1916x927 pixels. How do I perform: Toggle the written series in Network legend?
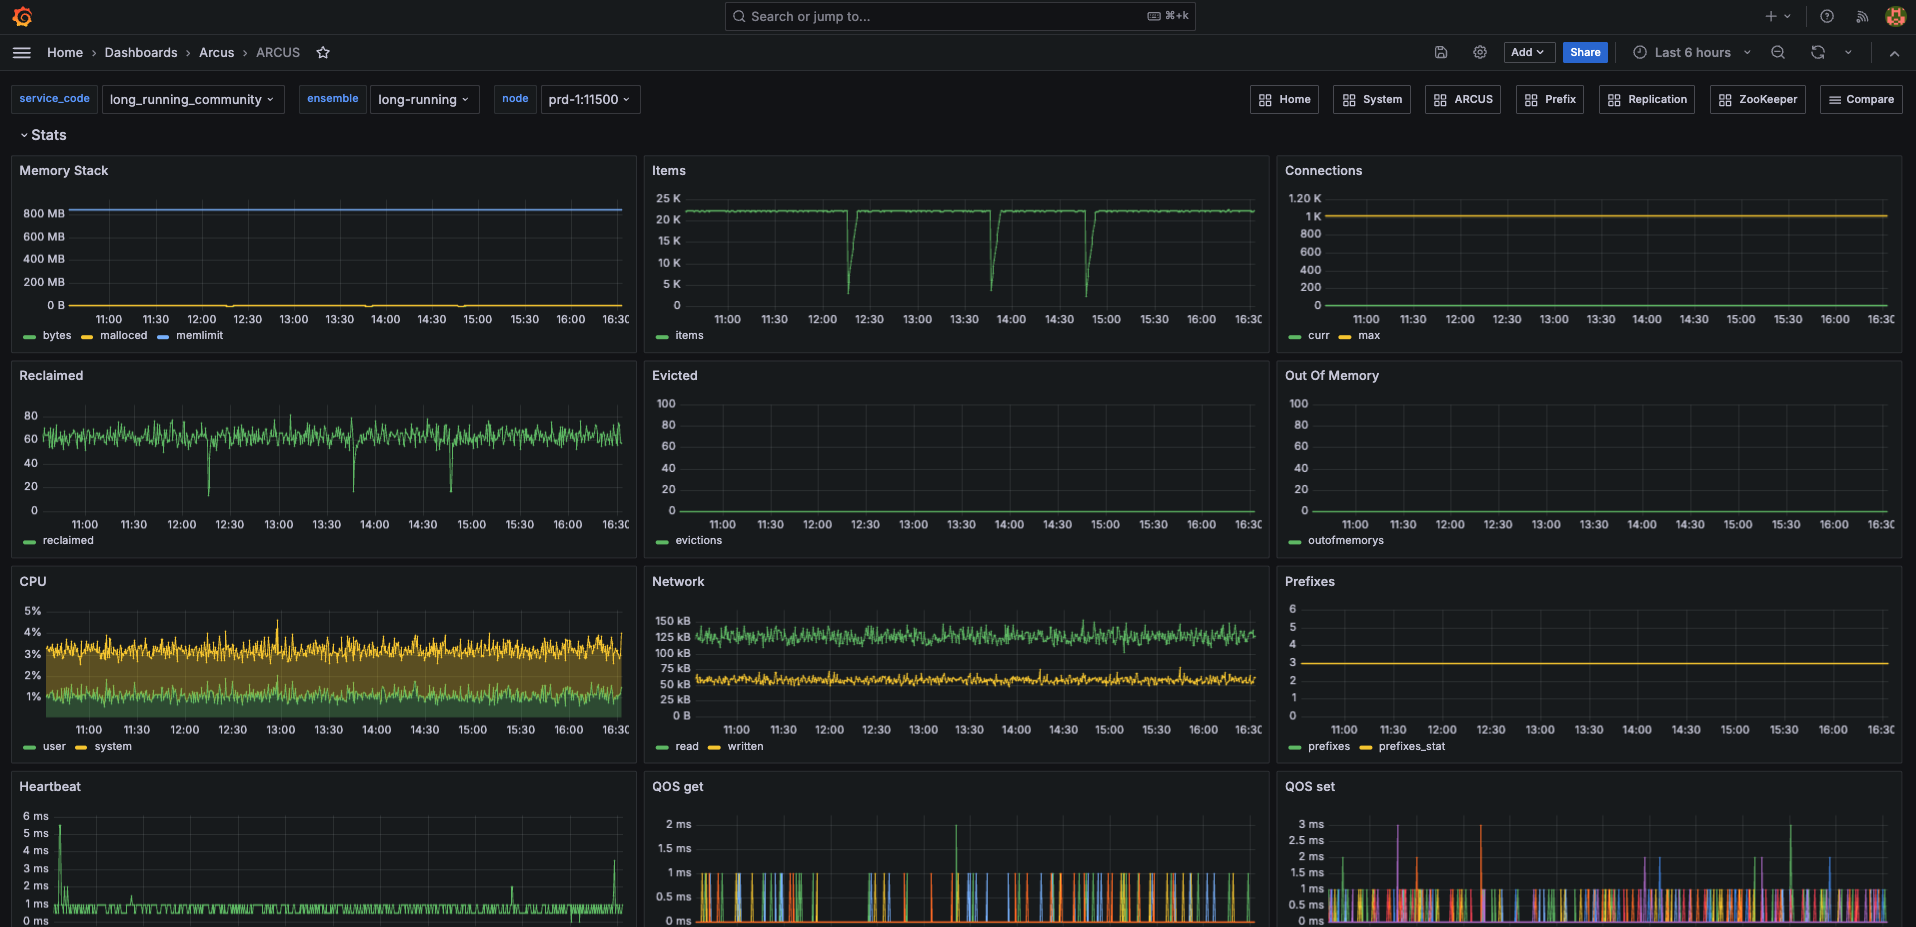pos(745,747)
